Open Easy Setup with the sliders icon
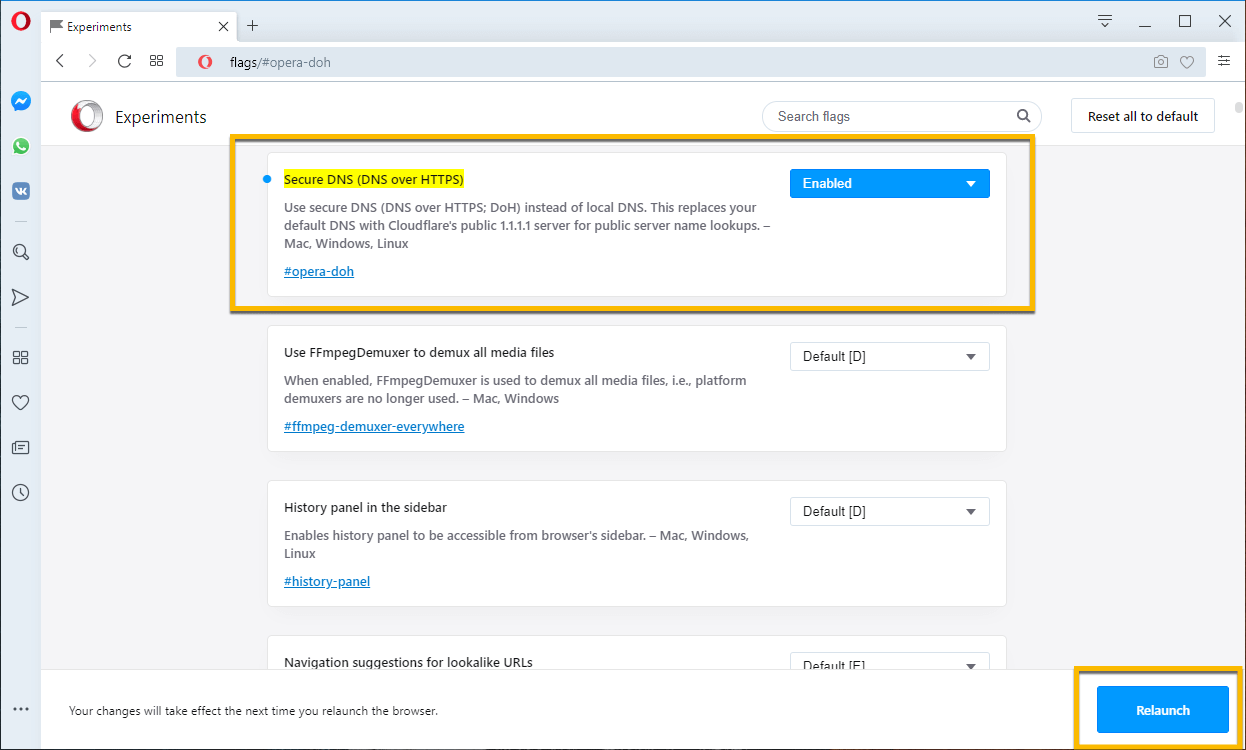Screen dimensions: 1246x750 point(1224,60)
